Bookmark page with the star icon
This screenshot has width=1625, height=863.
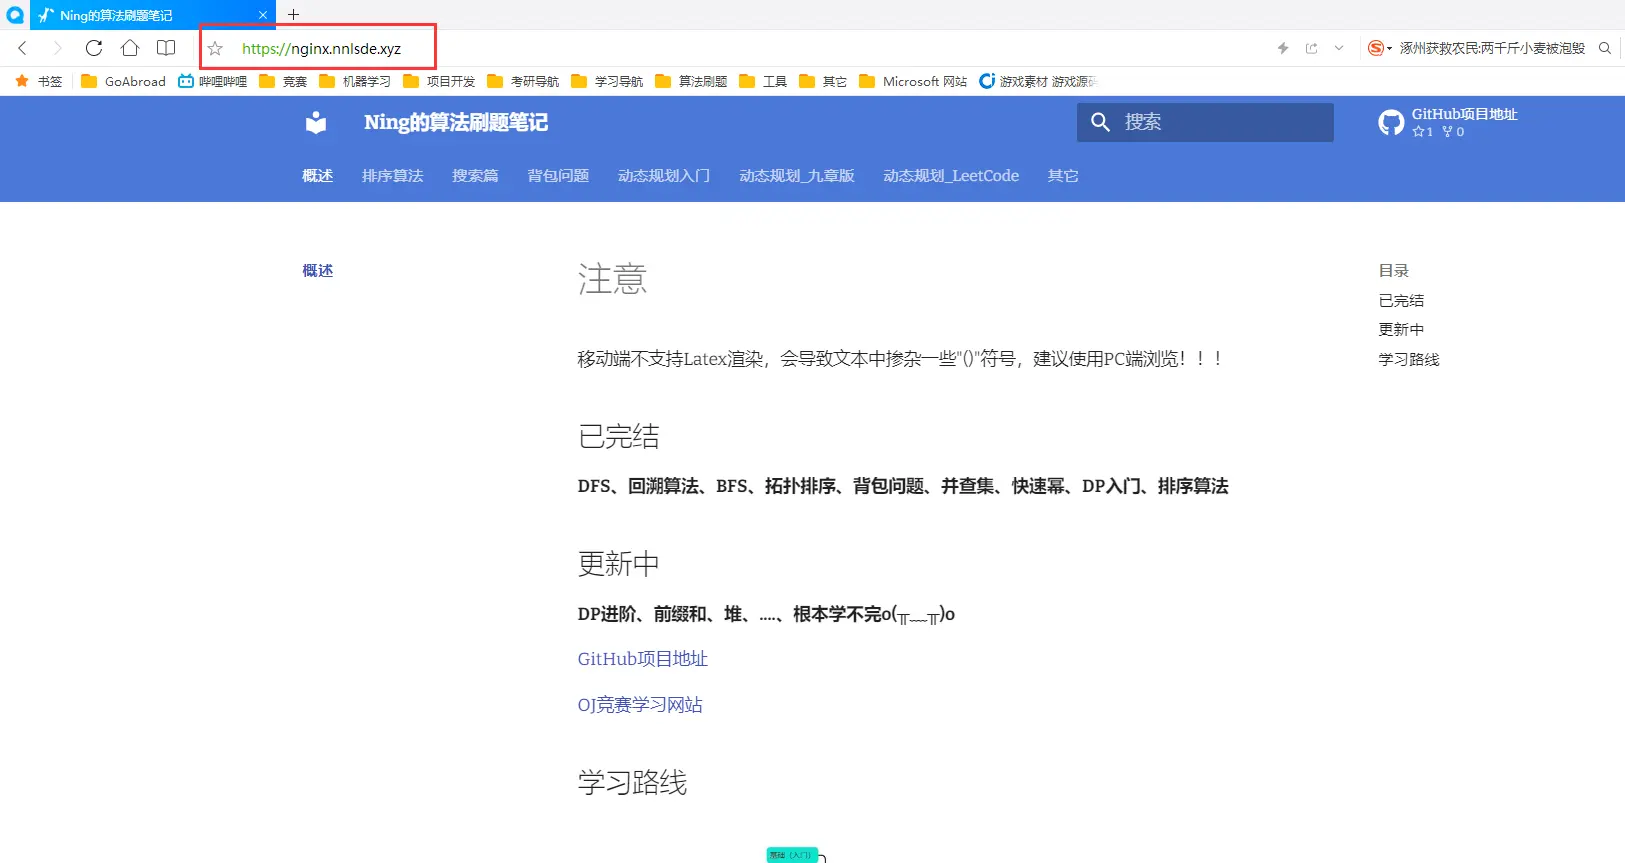215,48
